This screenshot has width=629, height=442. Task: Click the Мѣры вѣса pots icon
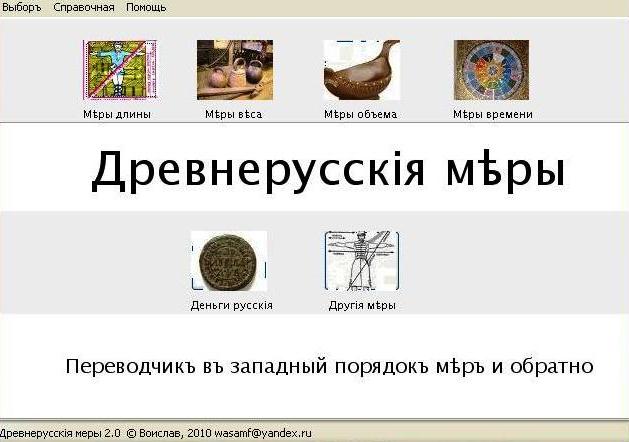235,70
